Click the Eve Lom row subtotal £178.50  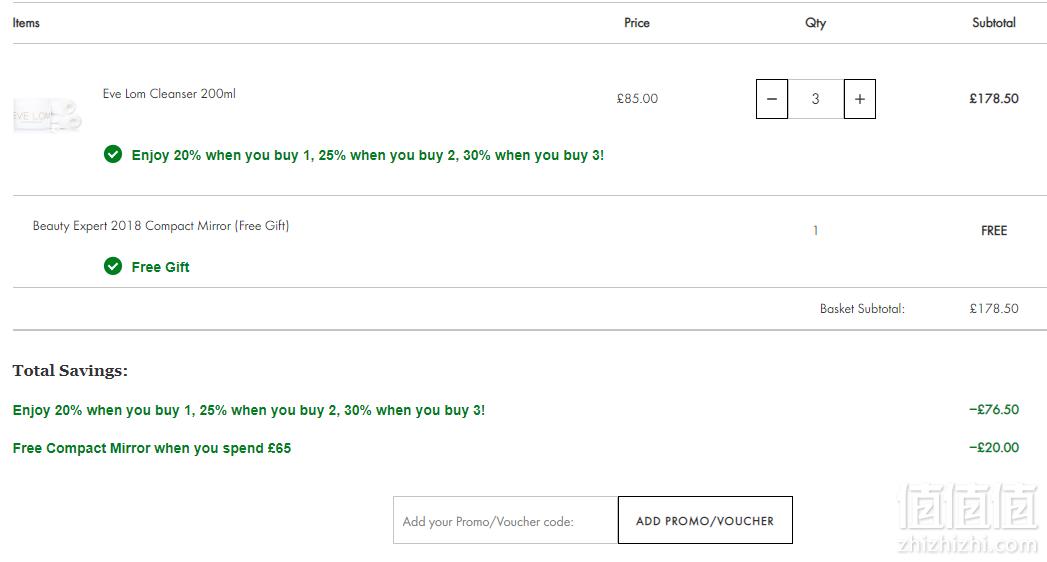click(994, 99)
